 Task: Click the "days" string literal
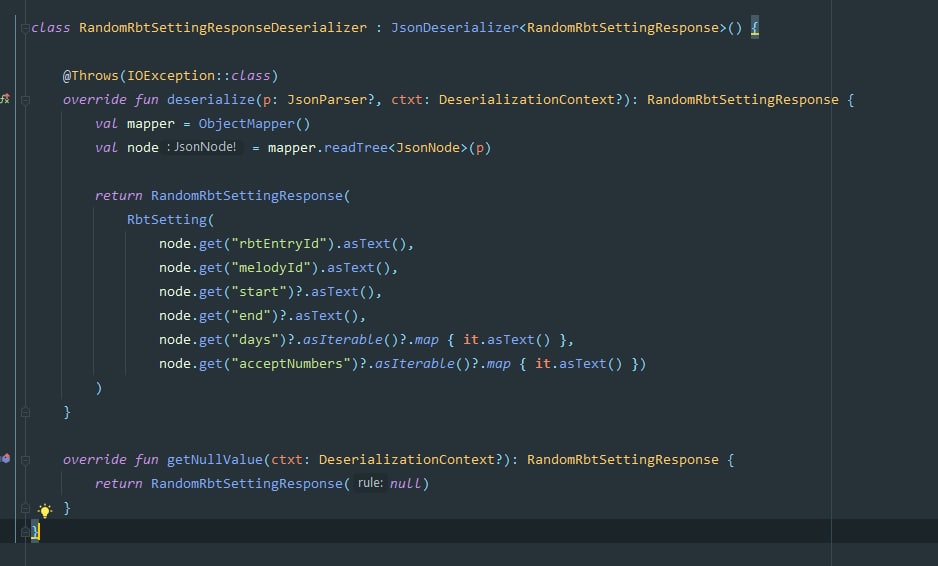tap(254, 339)
